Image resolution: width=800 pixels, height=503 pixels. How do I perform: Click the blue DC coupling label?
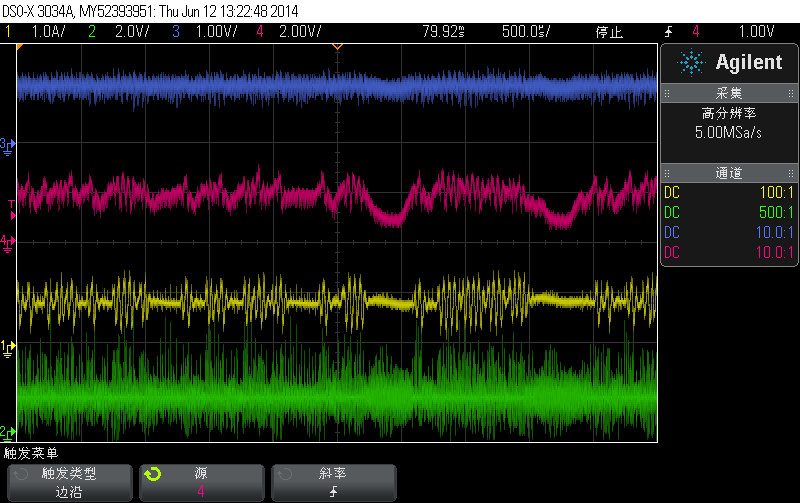pyautogui.click(x=671, y=232)
